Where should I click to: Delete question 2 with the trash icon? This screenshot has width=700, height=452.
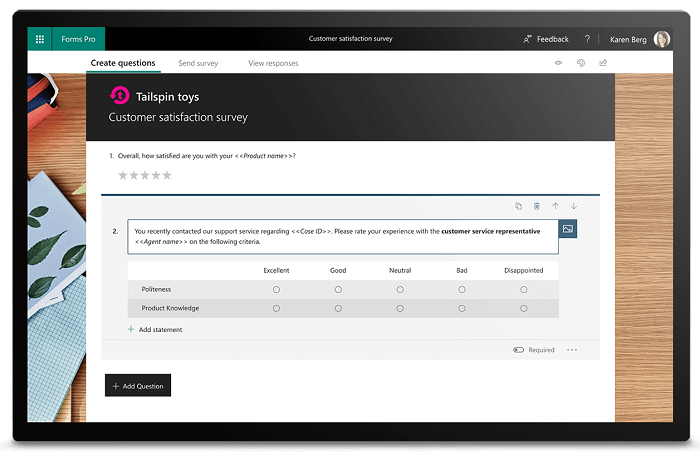pos(537,206)
